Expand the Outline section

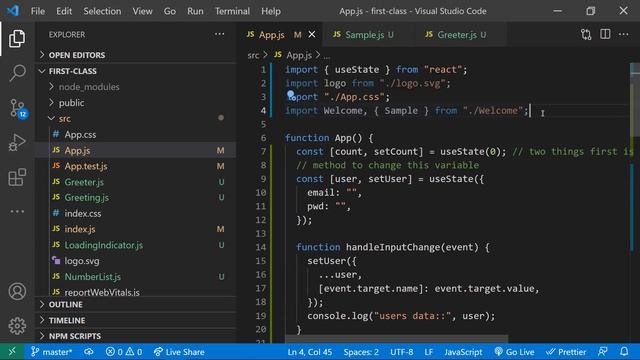[137, 304]
